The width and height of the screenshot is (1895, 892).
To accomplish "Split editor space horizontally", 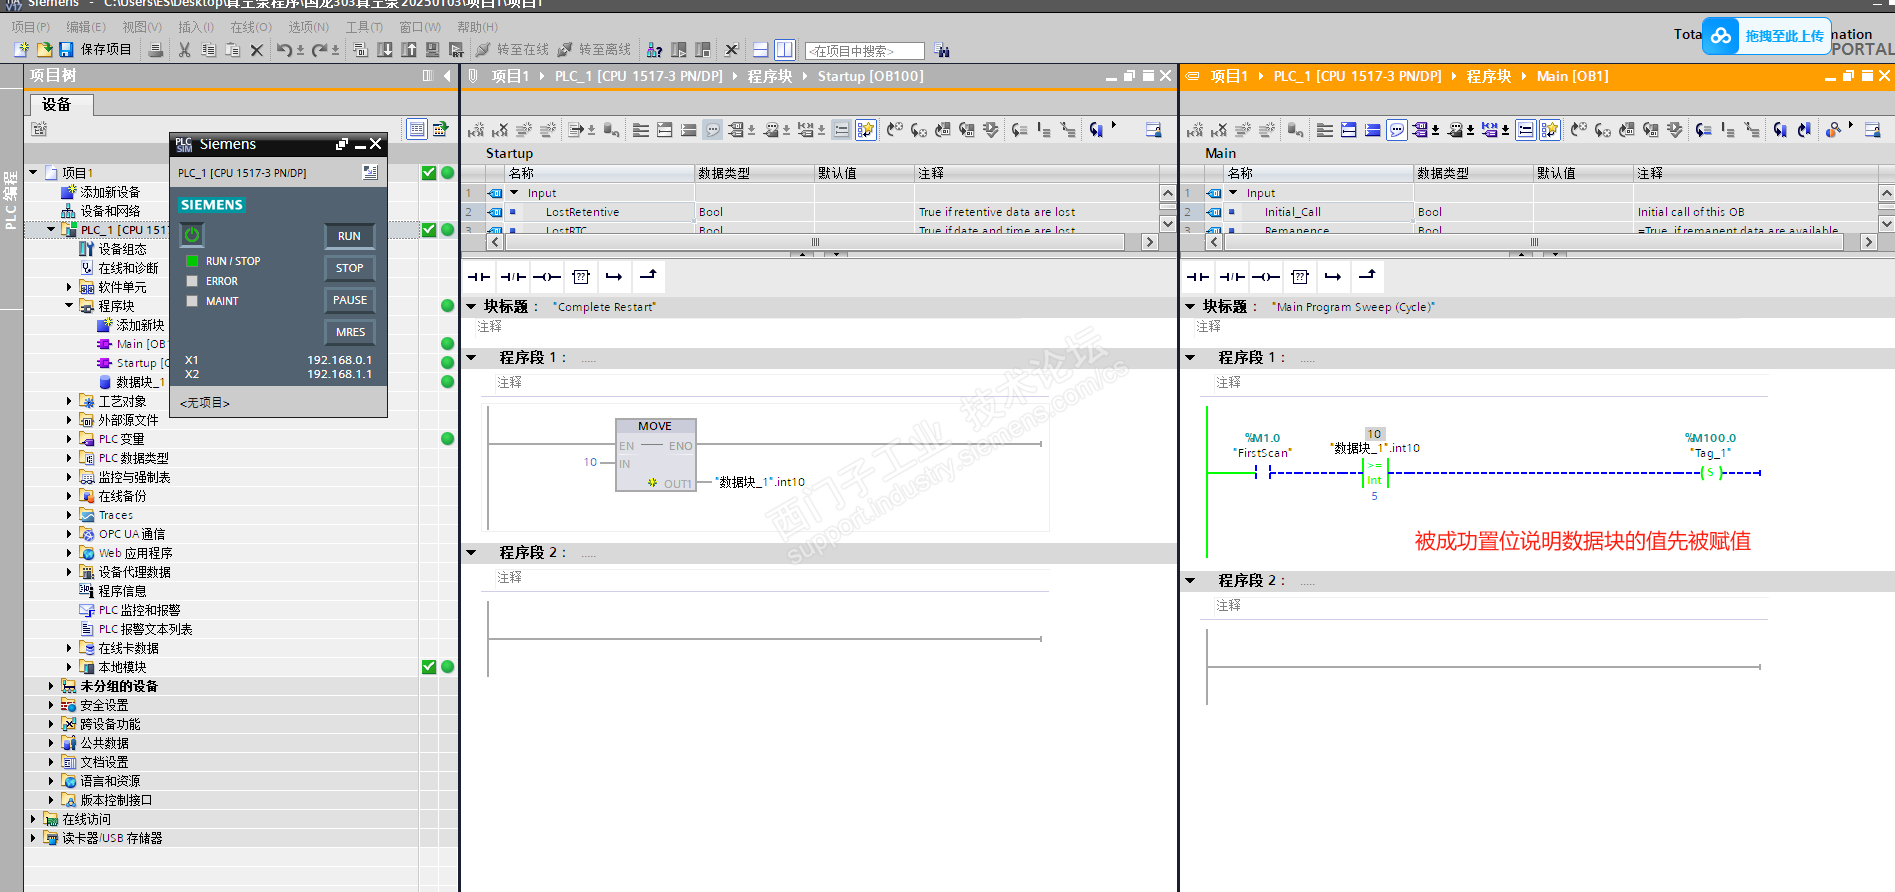I will [x=760, y=50].
